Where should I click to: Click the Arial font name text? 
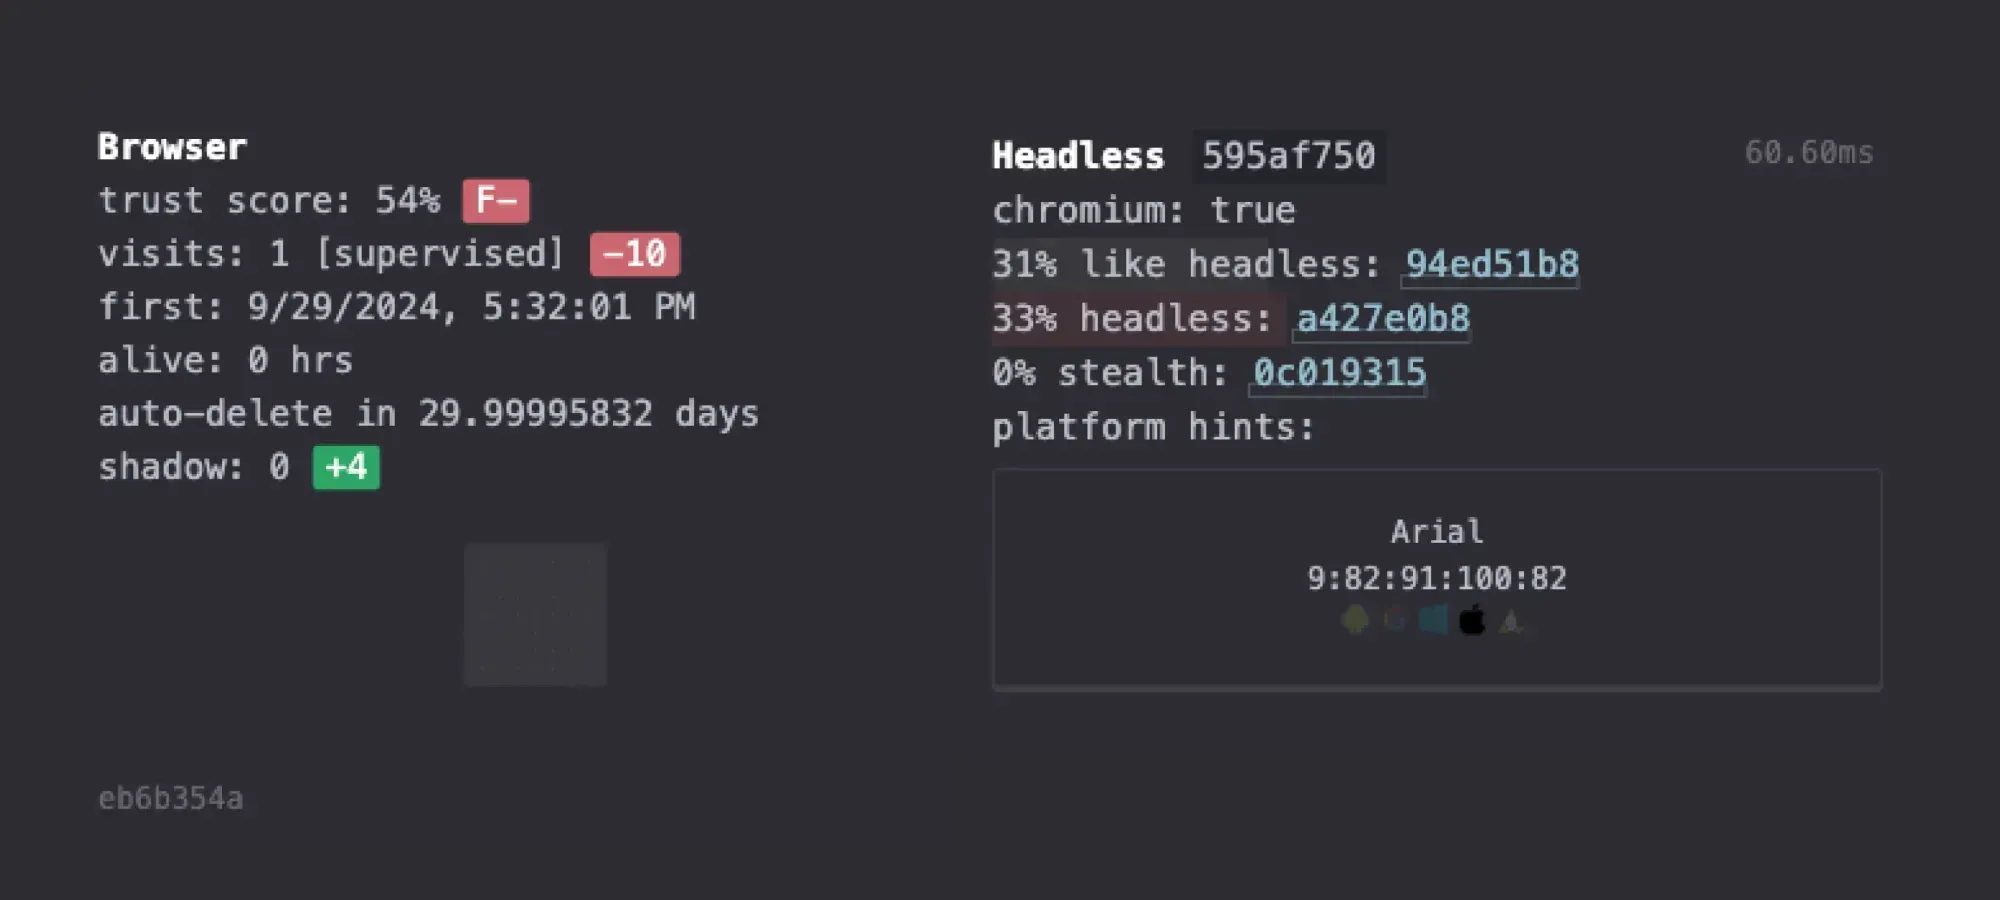[1437, 531]
